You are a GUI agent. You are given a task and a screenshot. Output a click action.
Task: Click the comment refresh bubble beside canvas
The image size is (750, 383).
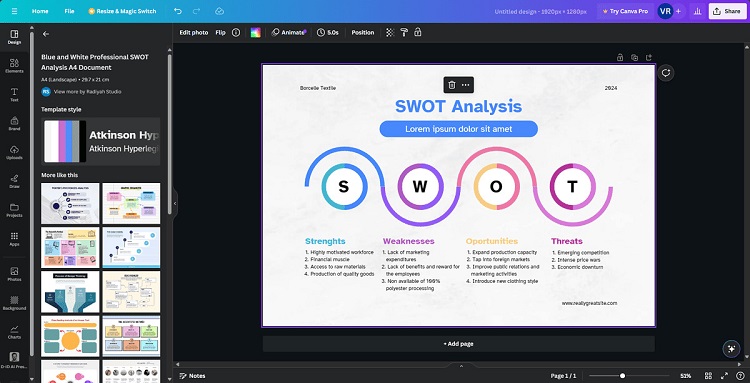point(666,73)
